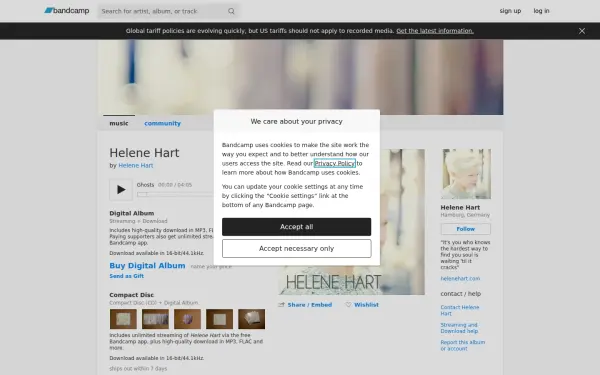600x375 pixels.
Task: Dismiss the tariff notice banner
Action: pyautogui.click(x=582, y=31)
